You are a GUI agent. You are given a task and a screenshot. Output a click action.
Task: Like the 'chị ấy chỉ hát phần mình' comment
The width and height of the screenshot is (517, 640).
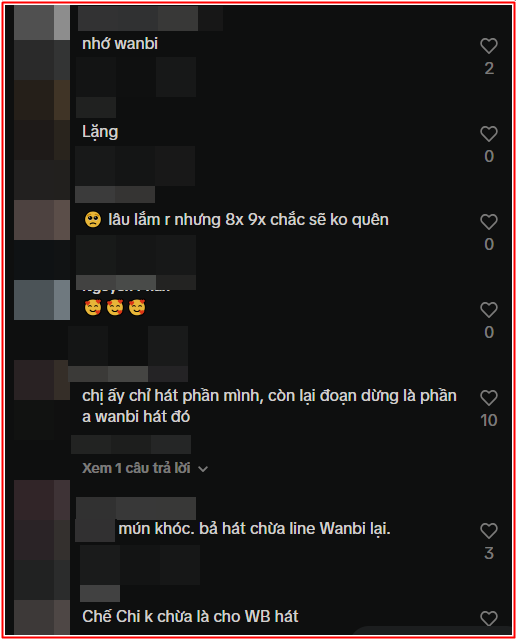488,398
